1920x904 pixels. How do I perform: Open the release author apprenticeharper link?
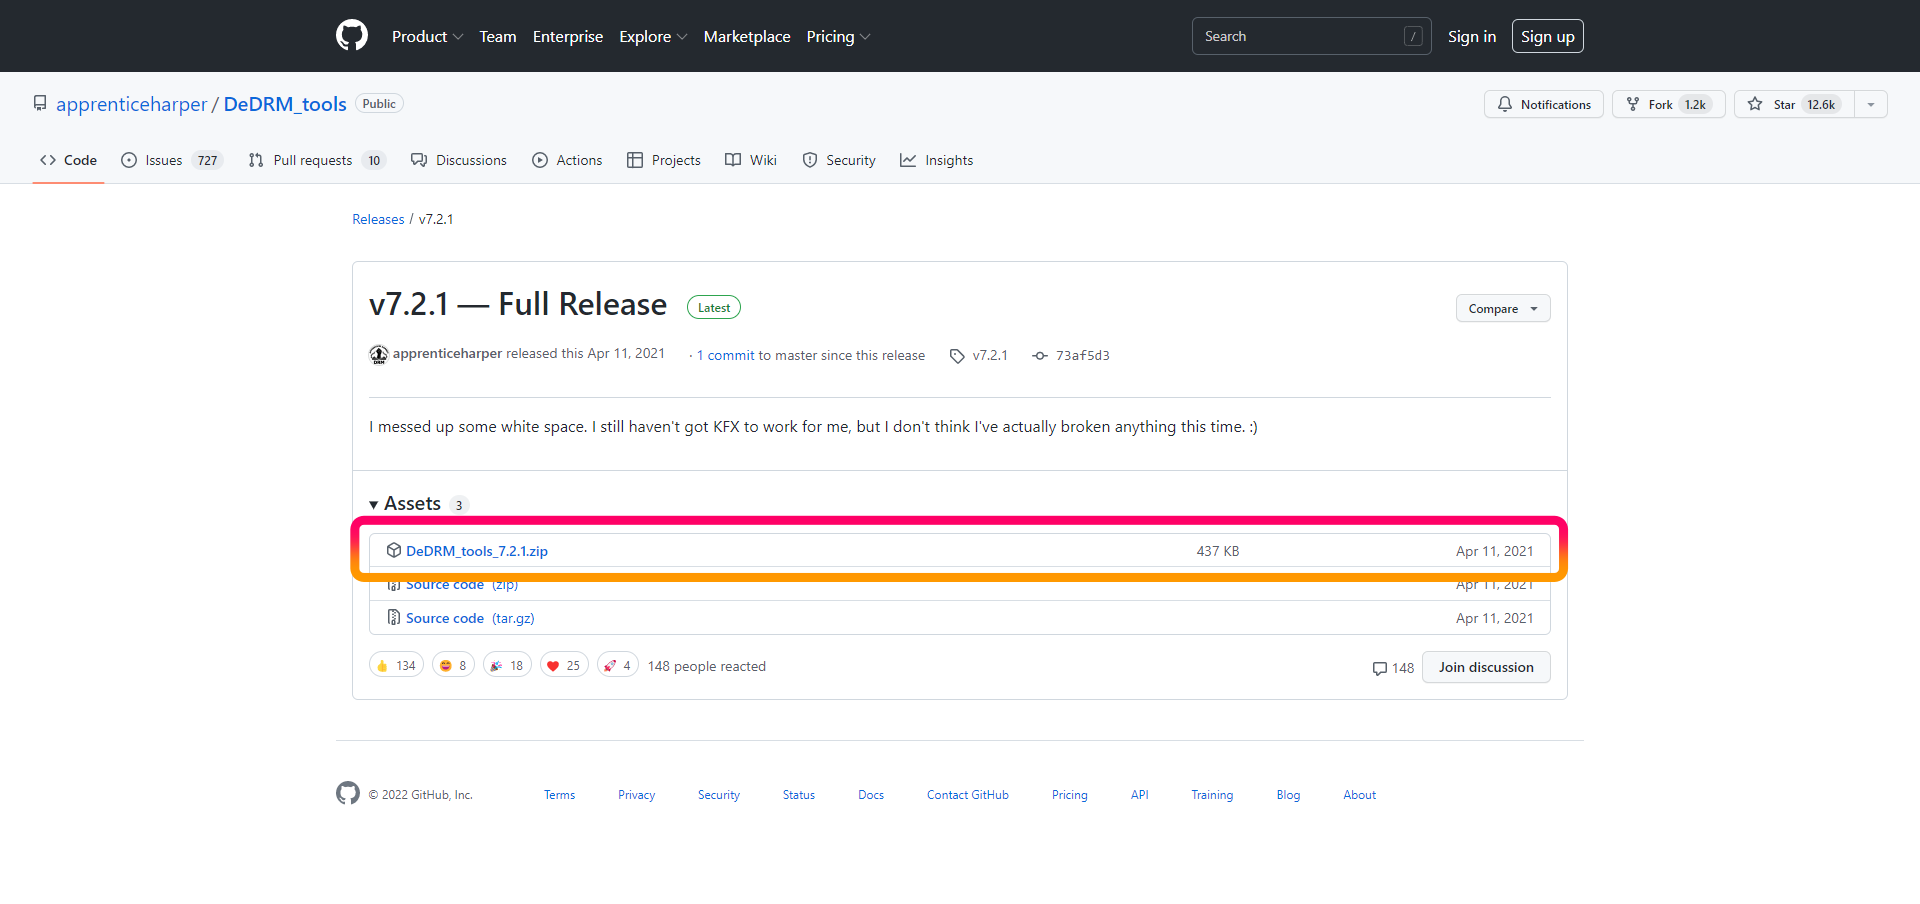pyautogui.click(x=447, y=354)
